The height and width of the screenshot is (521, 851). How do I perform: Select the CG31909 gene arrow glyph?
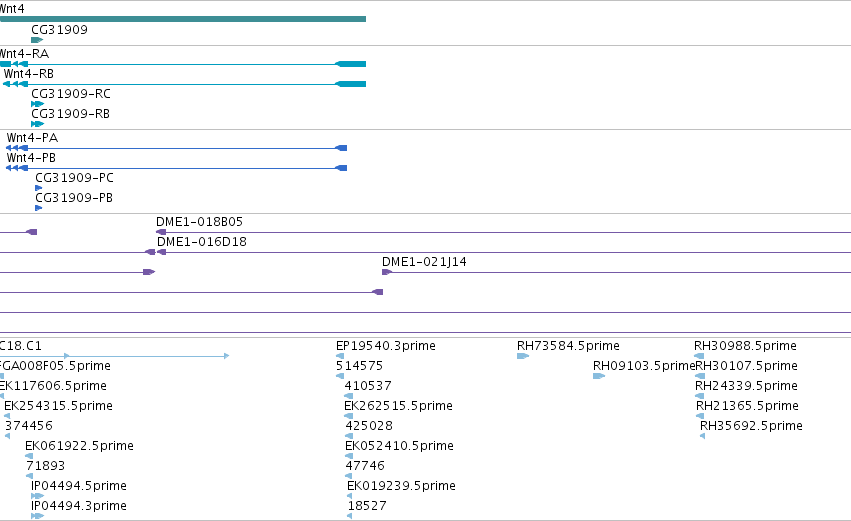[37, 40]
